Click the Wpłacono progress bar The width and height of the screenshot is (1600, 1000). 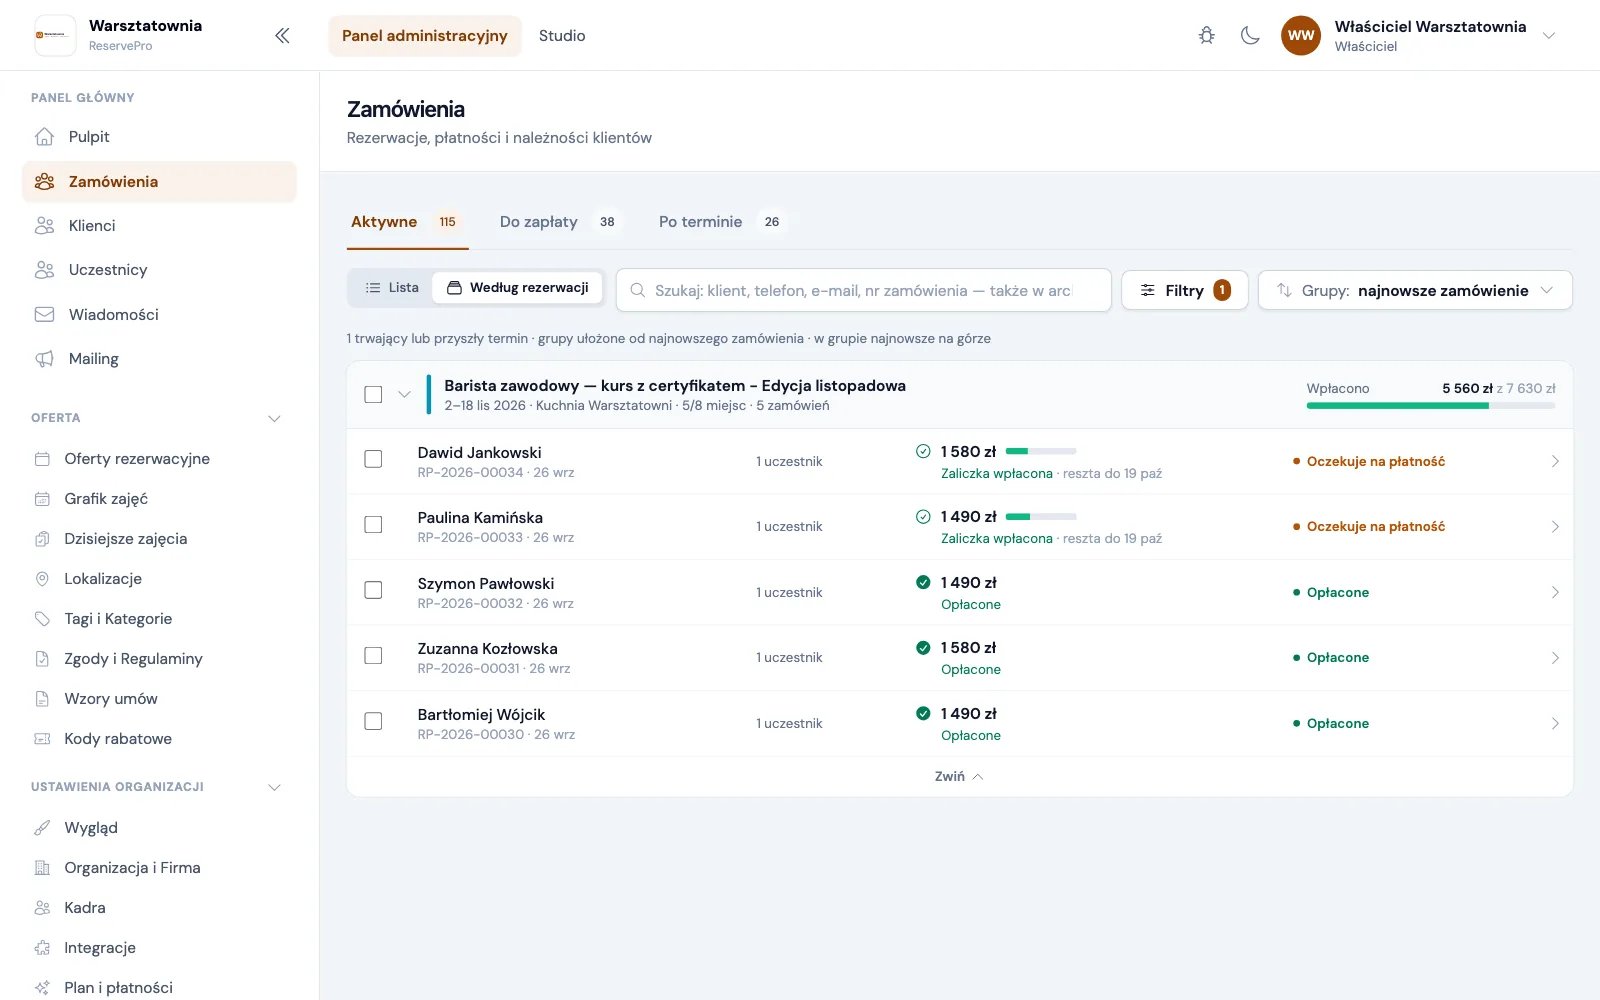pos(1430,406)
